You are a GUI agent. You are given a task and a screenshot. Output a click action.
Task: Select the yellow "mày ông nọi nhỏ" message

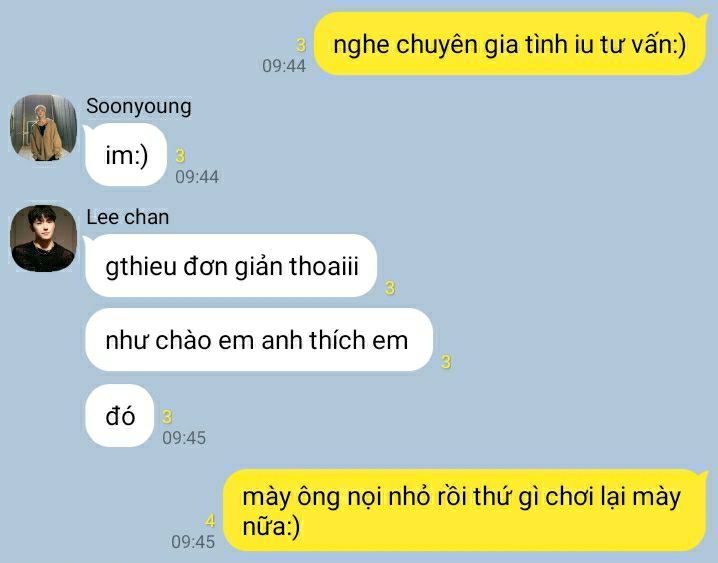465,510
